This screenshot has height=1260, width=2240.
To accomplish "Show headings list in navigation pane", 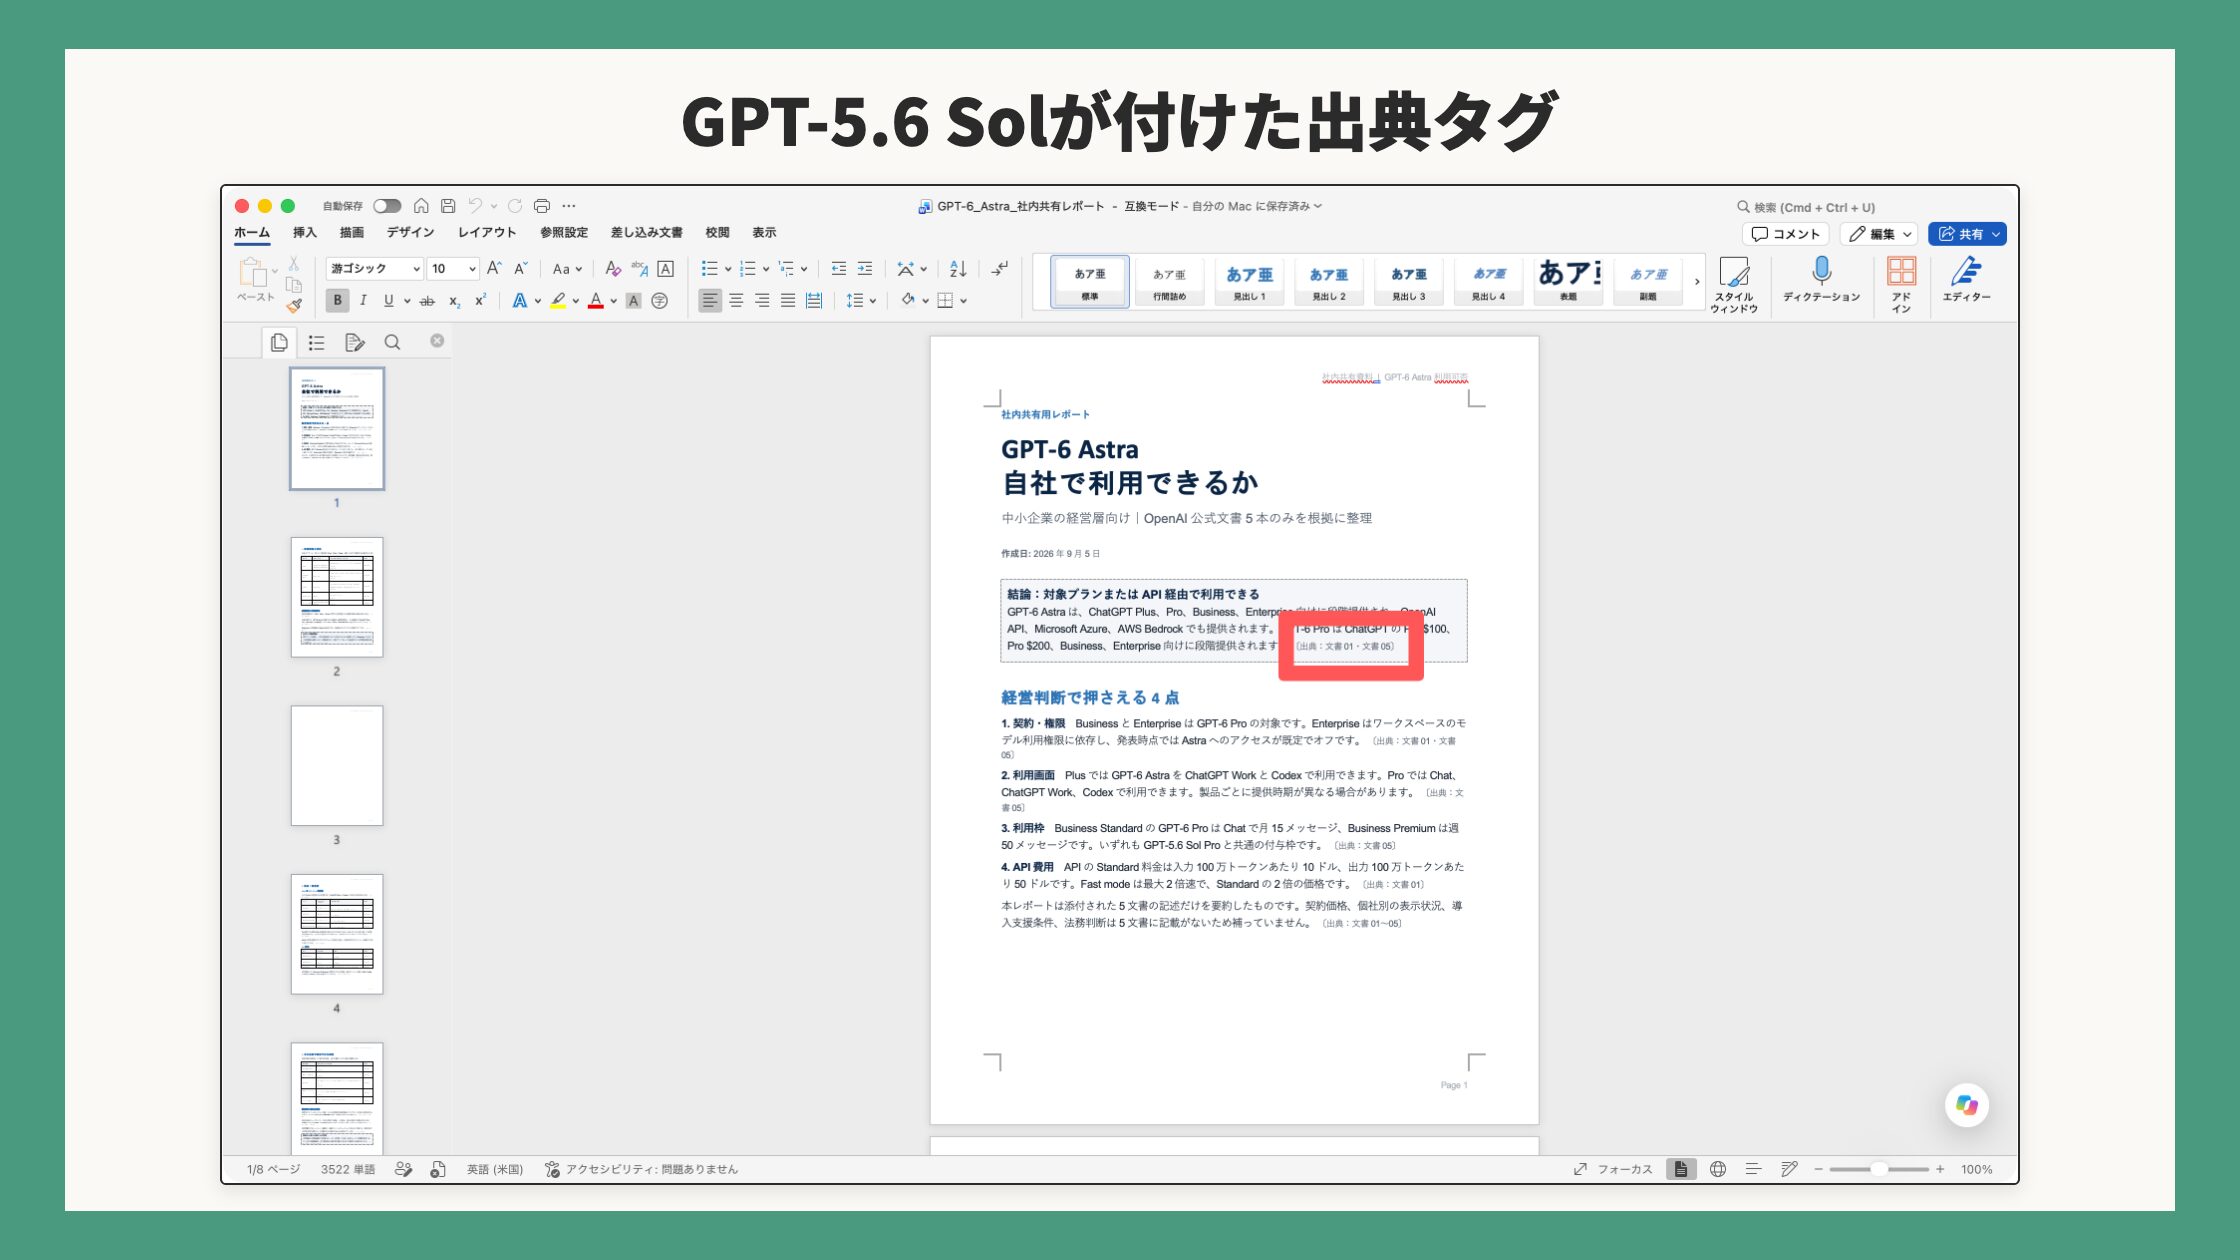I will (317, 342).
